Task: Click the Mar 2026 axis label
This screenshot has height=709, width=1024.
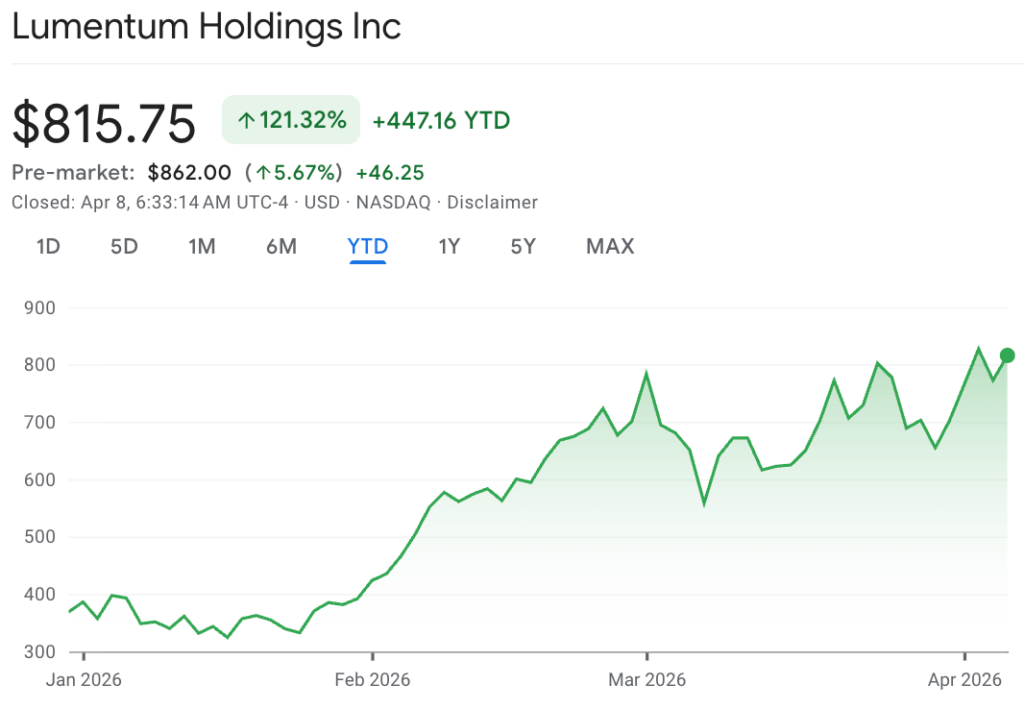Action: [647, 680]
